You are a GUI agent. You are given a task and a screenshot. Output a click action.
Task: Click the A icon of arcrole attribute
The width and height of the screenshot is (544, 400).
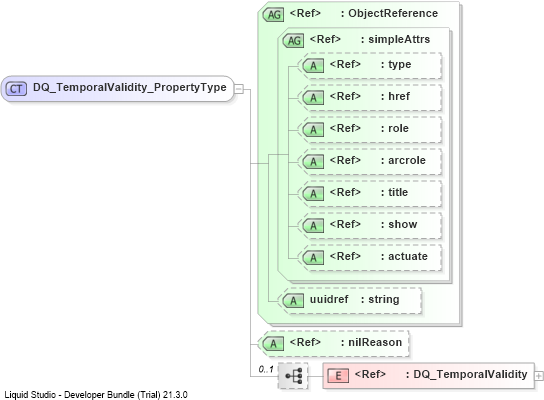(313, 161)
